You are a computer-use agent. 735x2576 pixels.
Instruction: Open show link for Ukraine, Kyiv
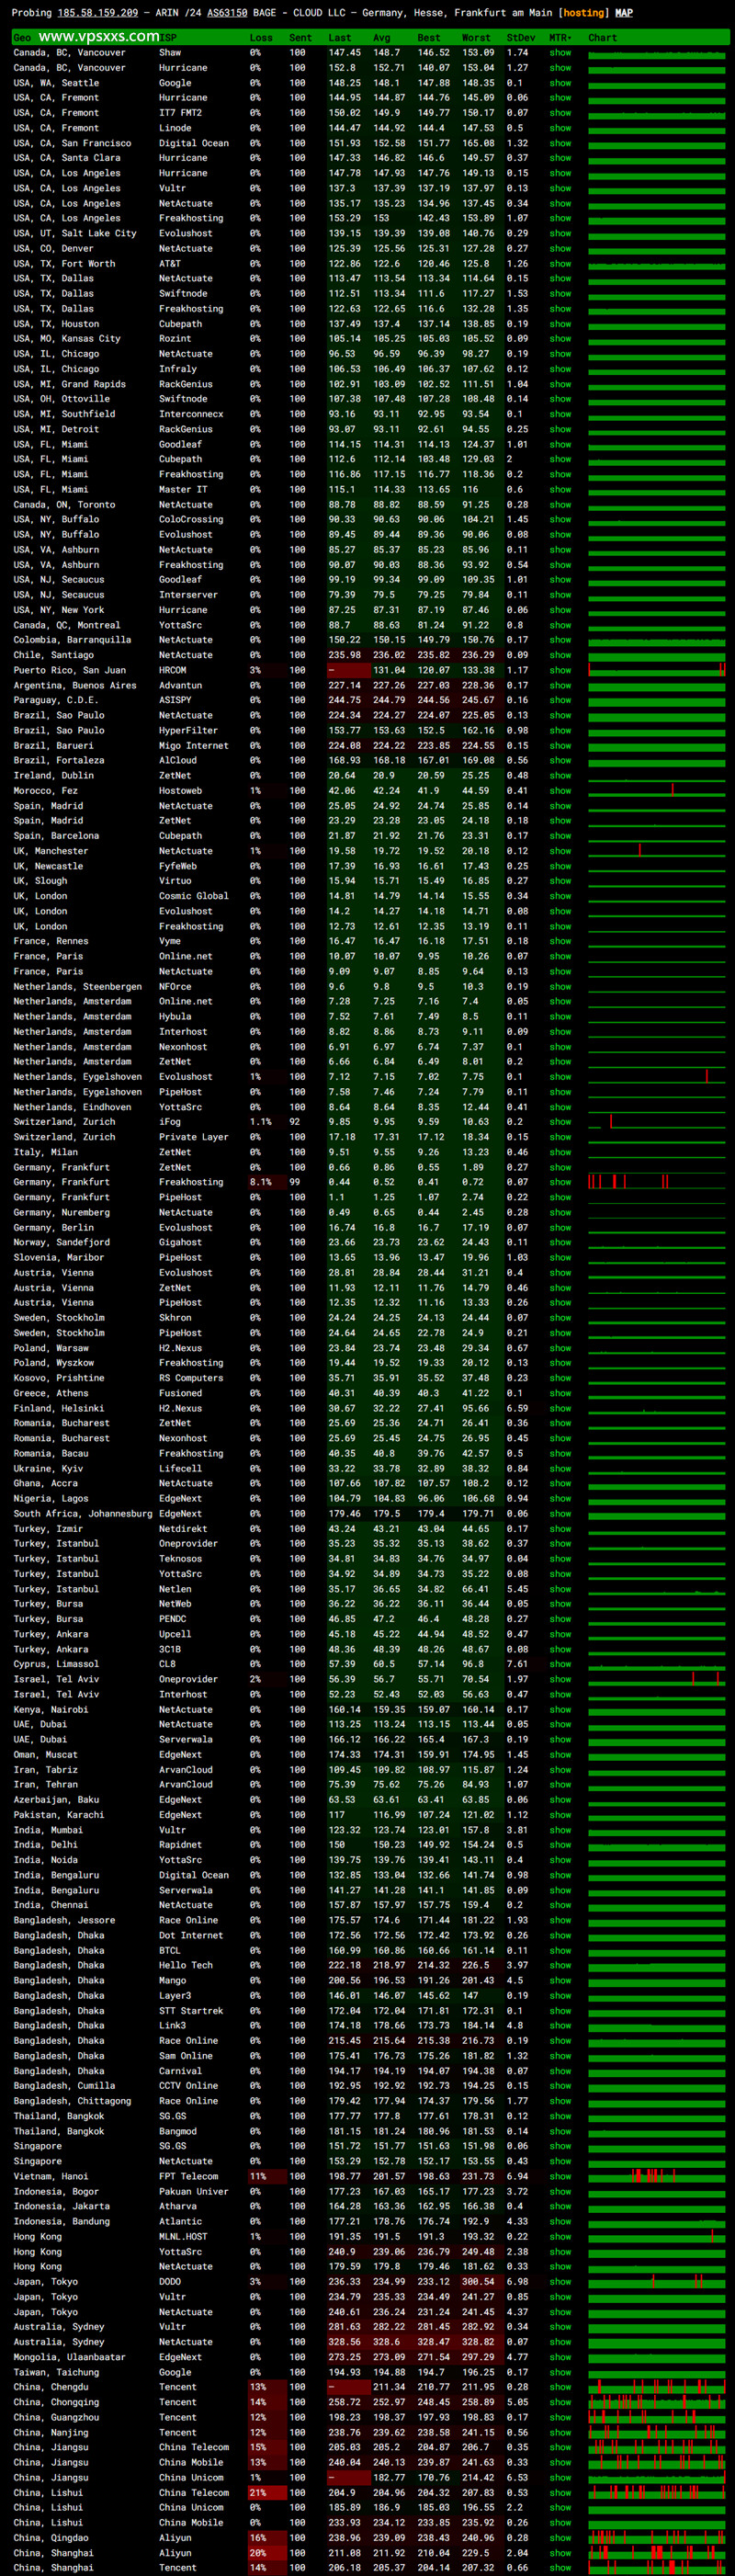[x=560, y=1468]
